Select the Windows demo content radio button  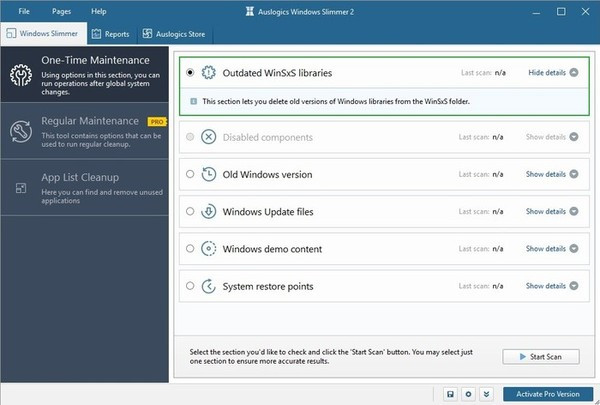point(190,248)
